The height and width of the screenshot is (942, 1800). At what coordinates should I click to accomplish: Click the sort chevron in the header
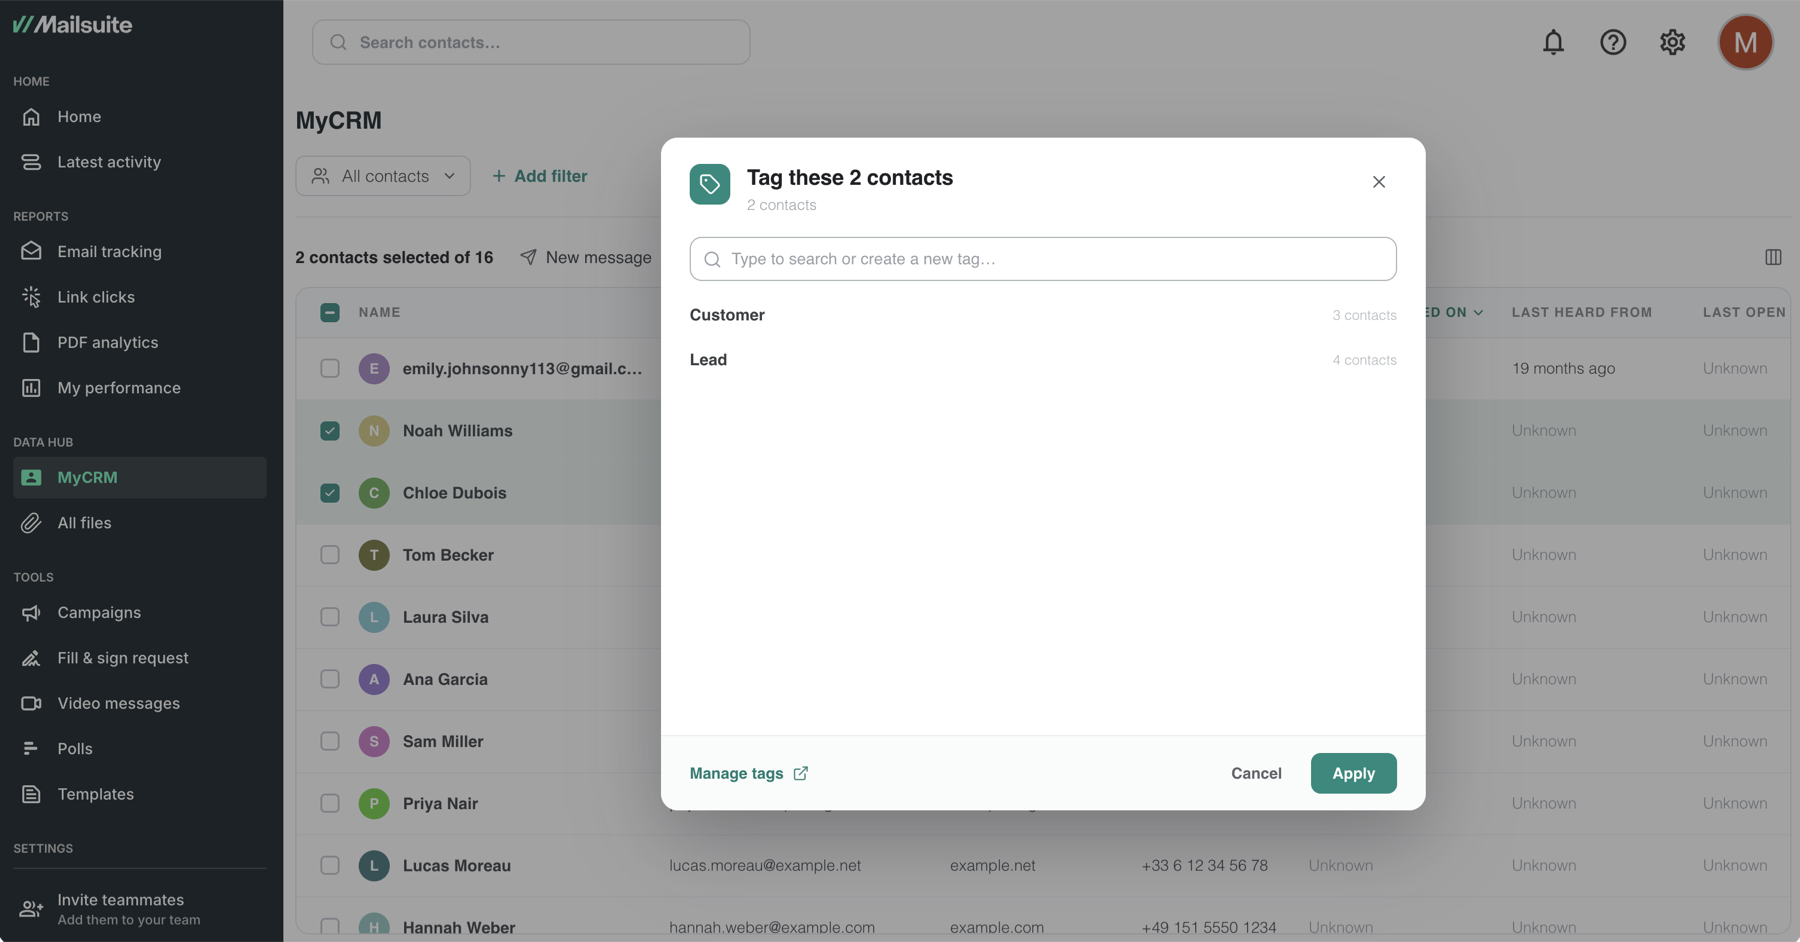coord(1478,313)
